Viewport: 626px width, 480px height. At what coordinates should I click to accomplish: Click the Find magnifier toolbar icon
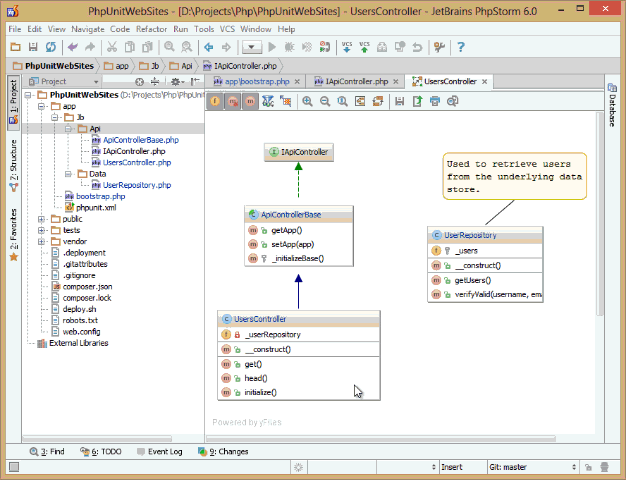coord(169,47)
